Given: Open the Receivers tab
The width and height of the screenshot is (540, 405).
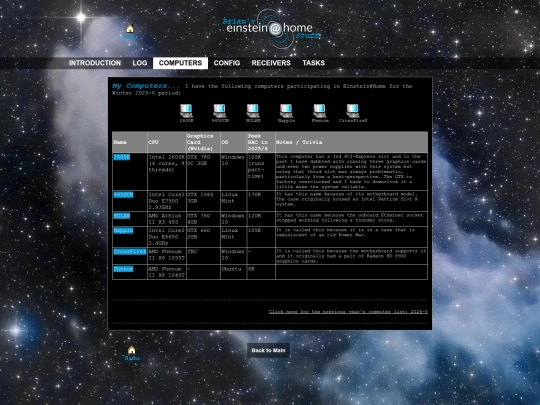Looking at the screenshot, I should pyautogui.click(x=271, y=63).
